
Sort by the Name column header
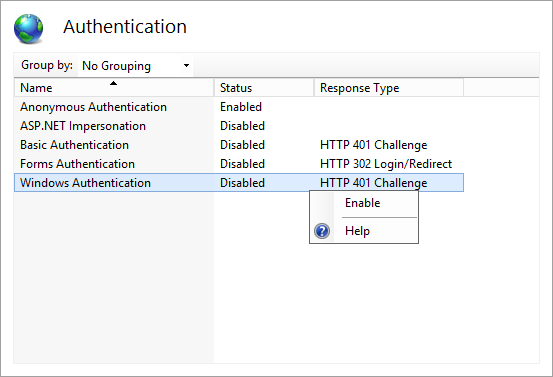point(114,87)
